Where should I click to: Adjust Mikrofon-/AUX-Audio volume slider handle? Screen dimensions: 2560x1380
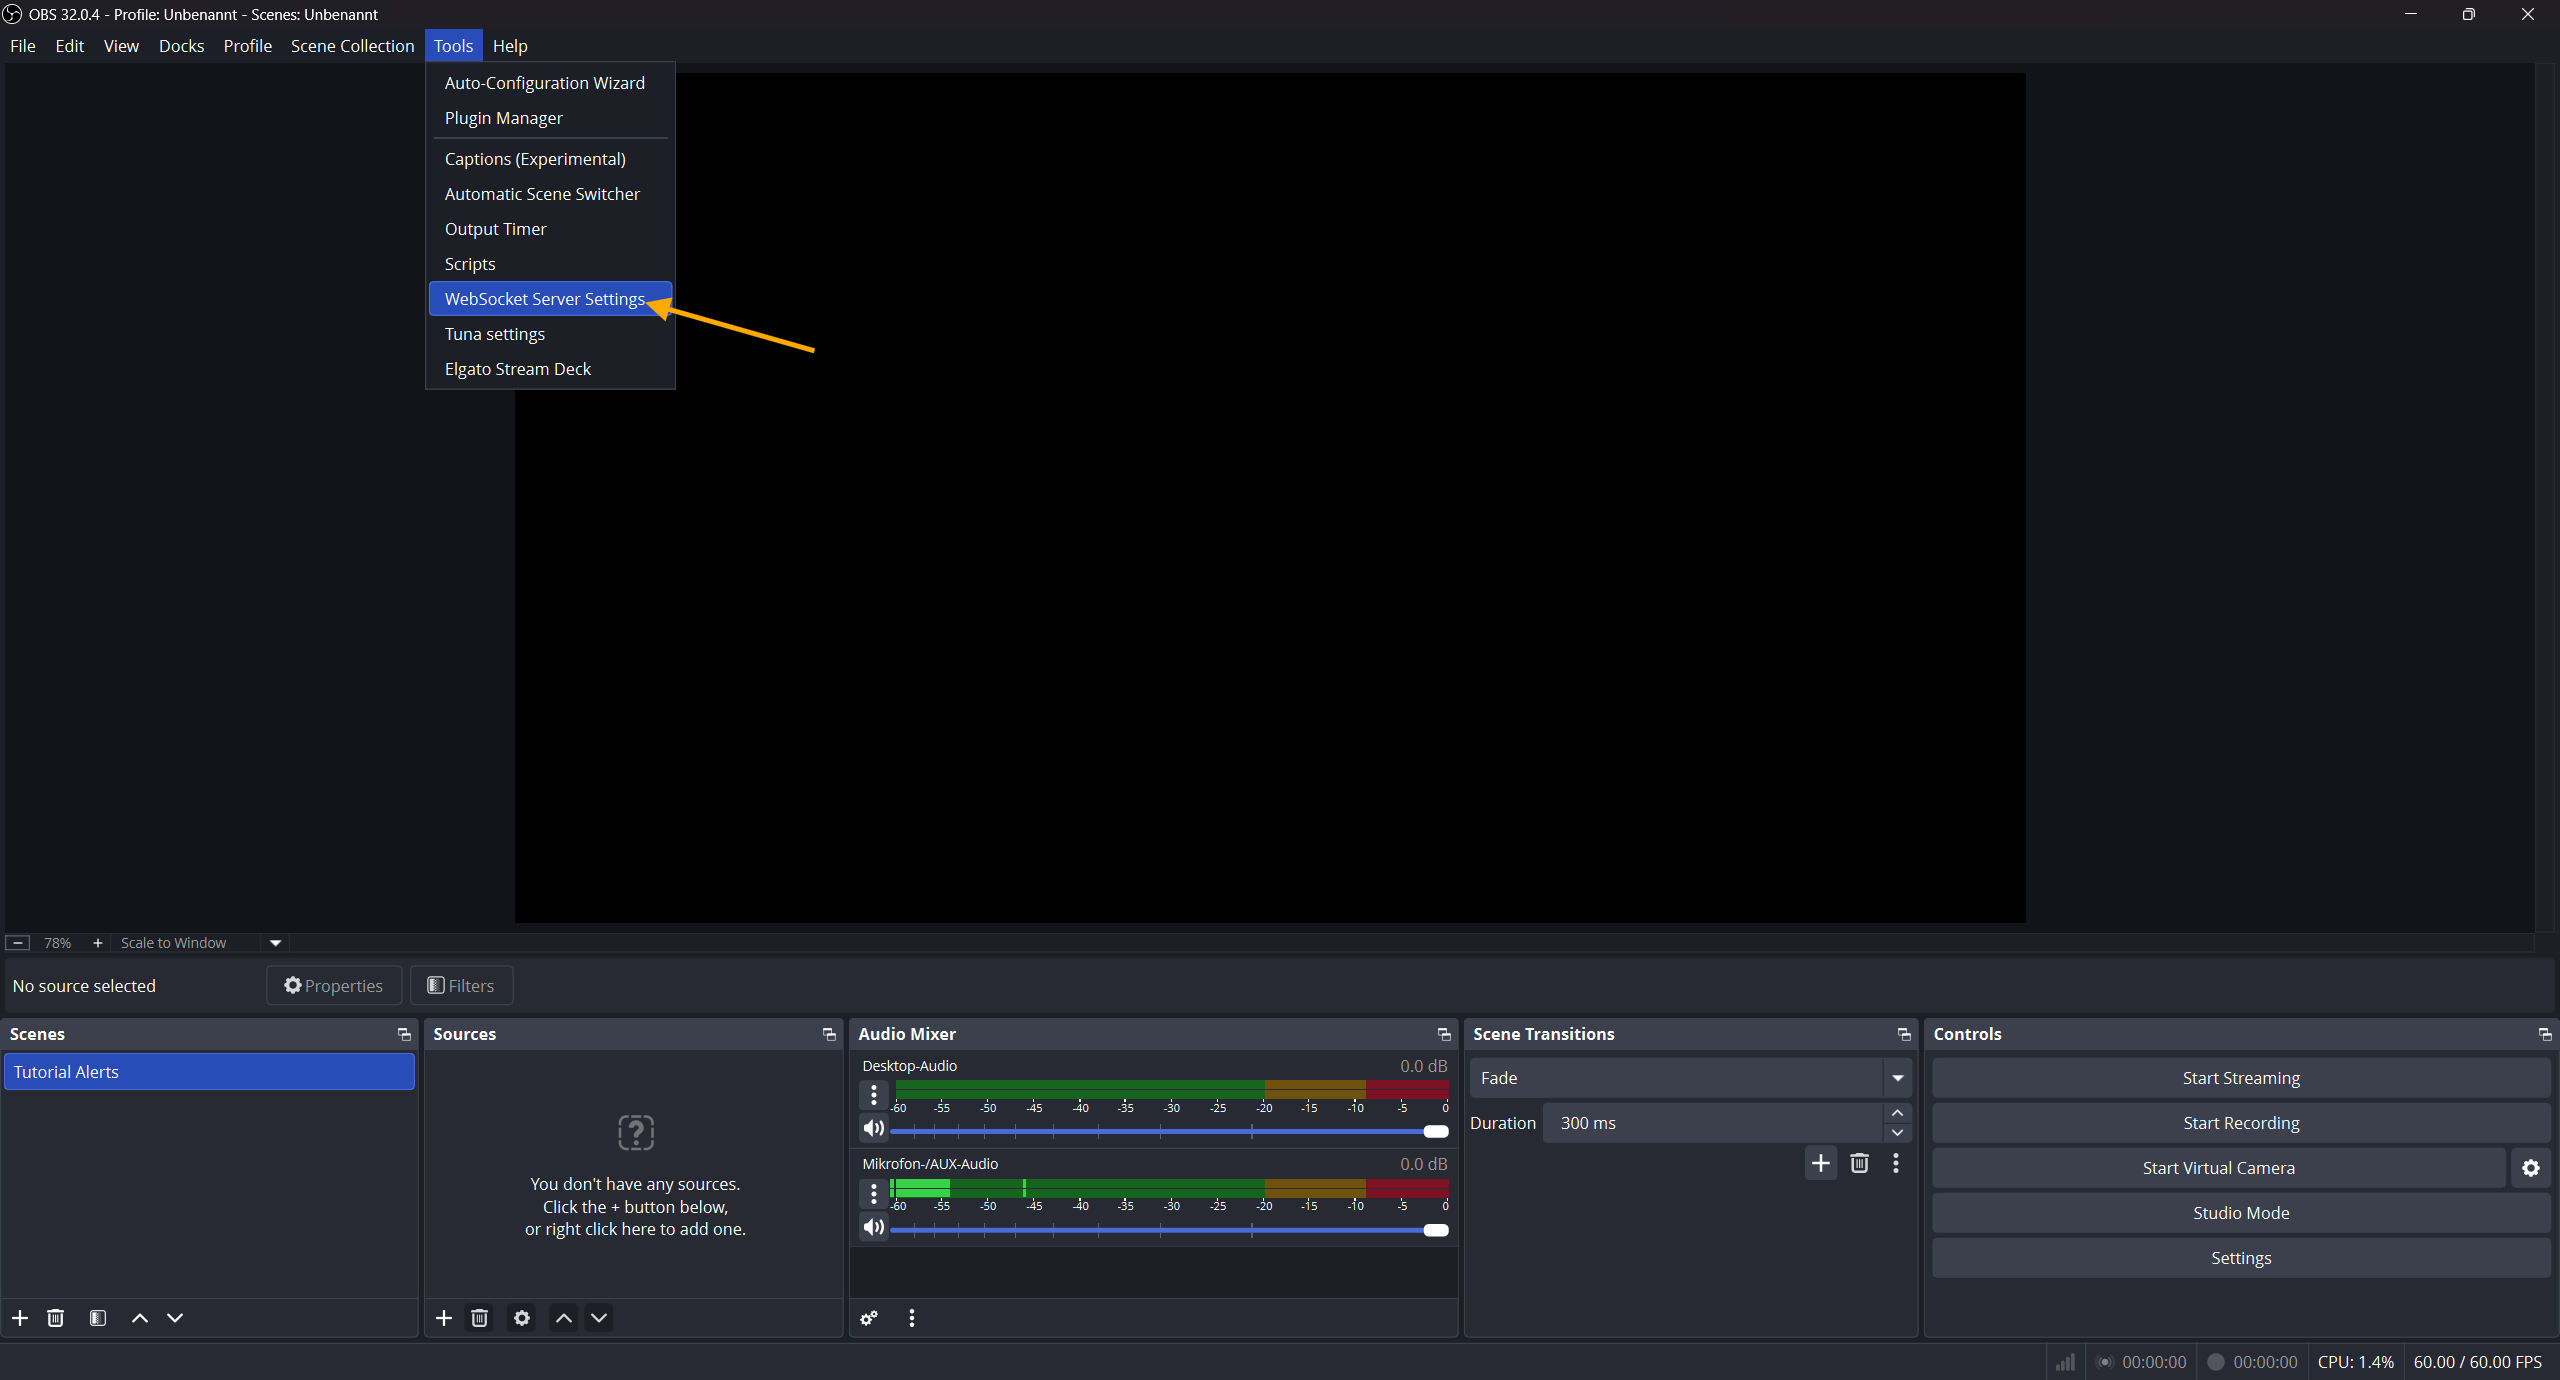click(1436, 1230)
